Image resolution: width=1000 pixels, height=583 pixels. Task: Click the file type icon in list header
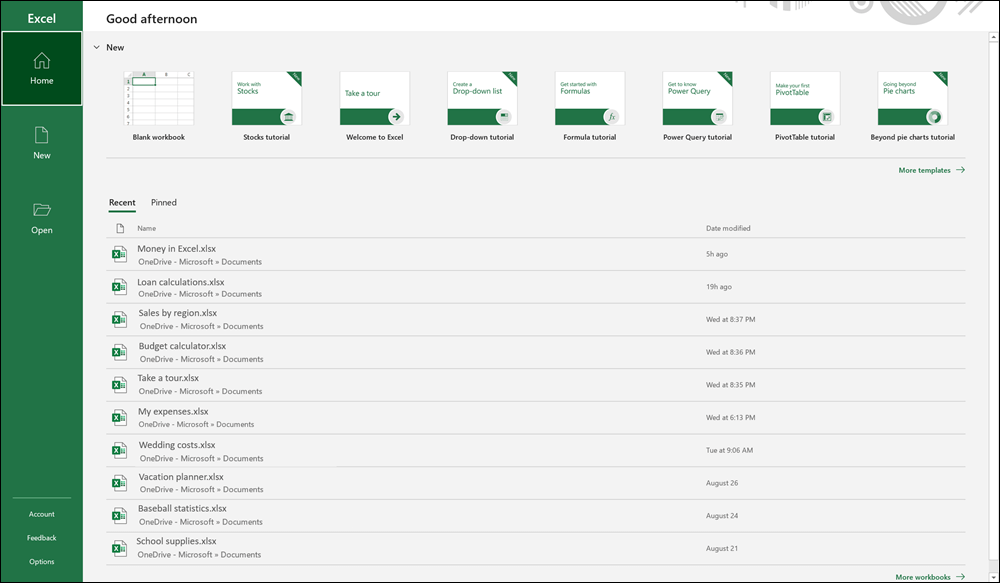120,228
